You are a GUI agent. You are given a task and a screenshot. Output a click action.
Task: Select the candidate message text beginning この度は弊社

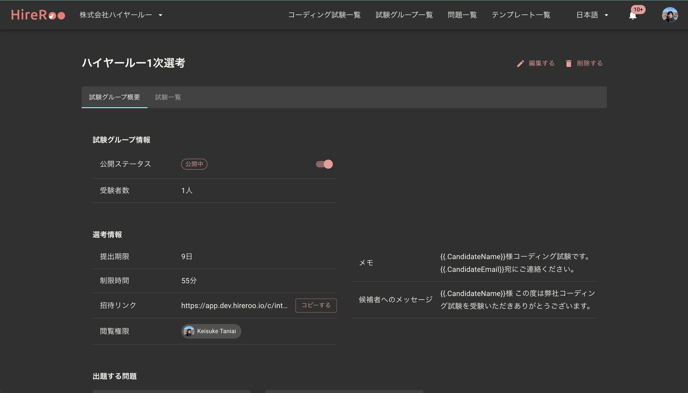point(518,300)
